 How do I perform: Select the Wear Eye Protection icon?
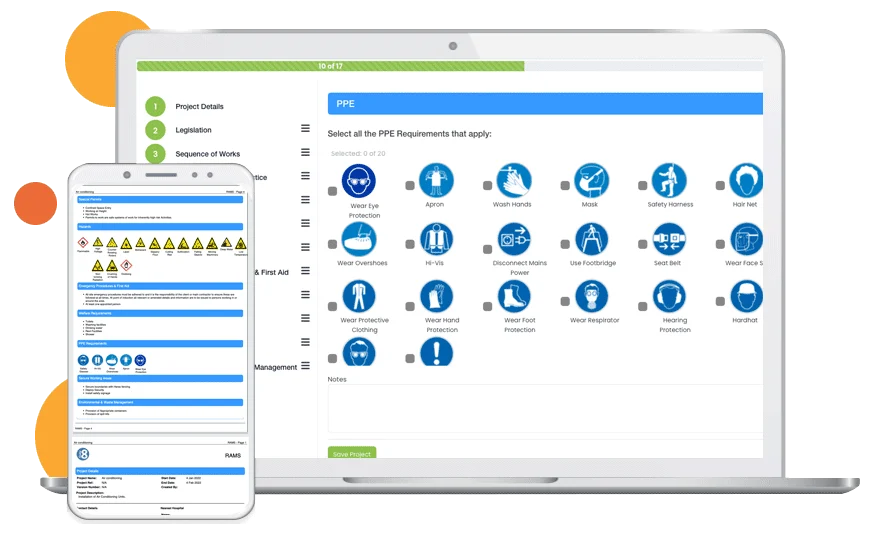tap(358, 180)
